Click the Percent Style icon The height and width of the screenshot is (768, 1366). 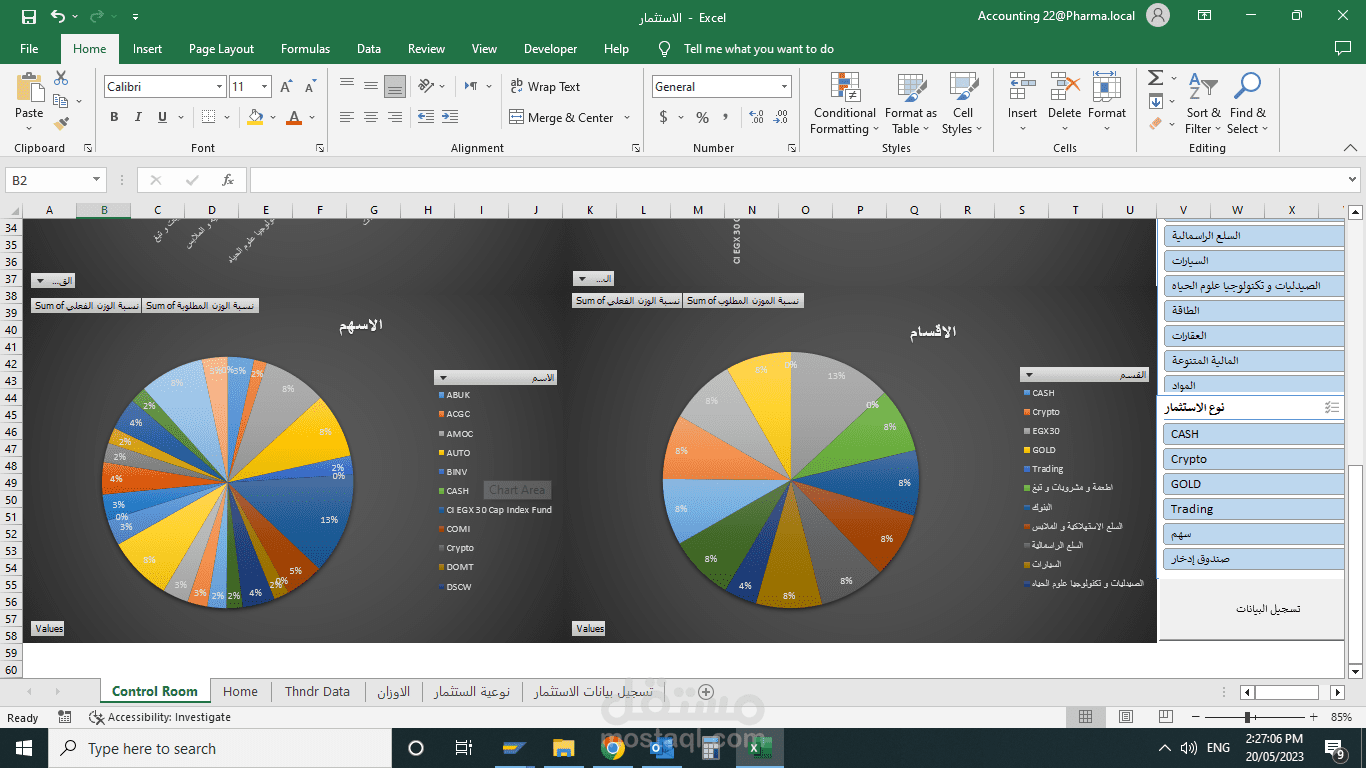click(702, 117)
